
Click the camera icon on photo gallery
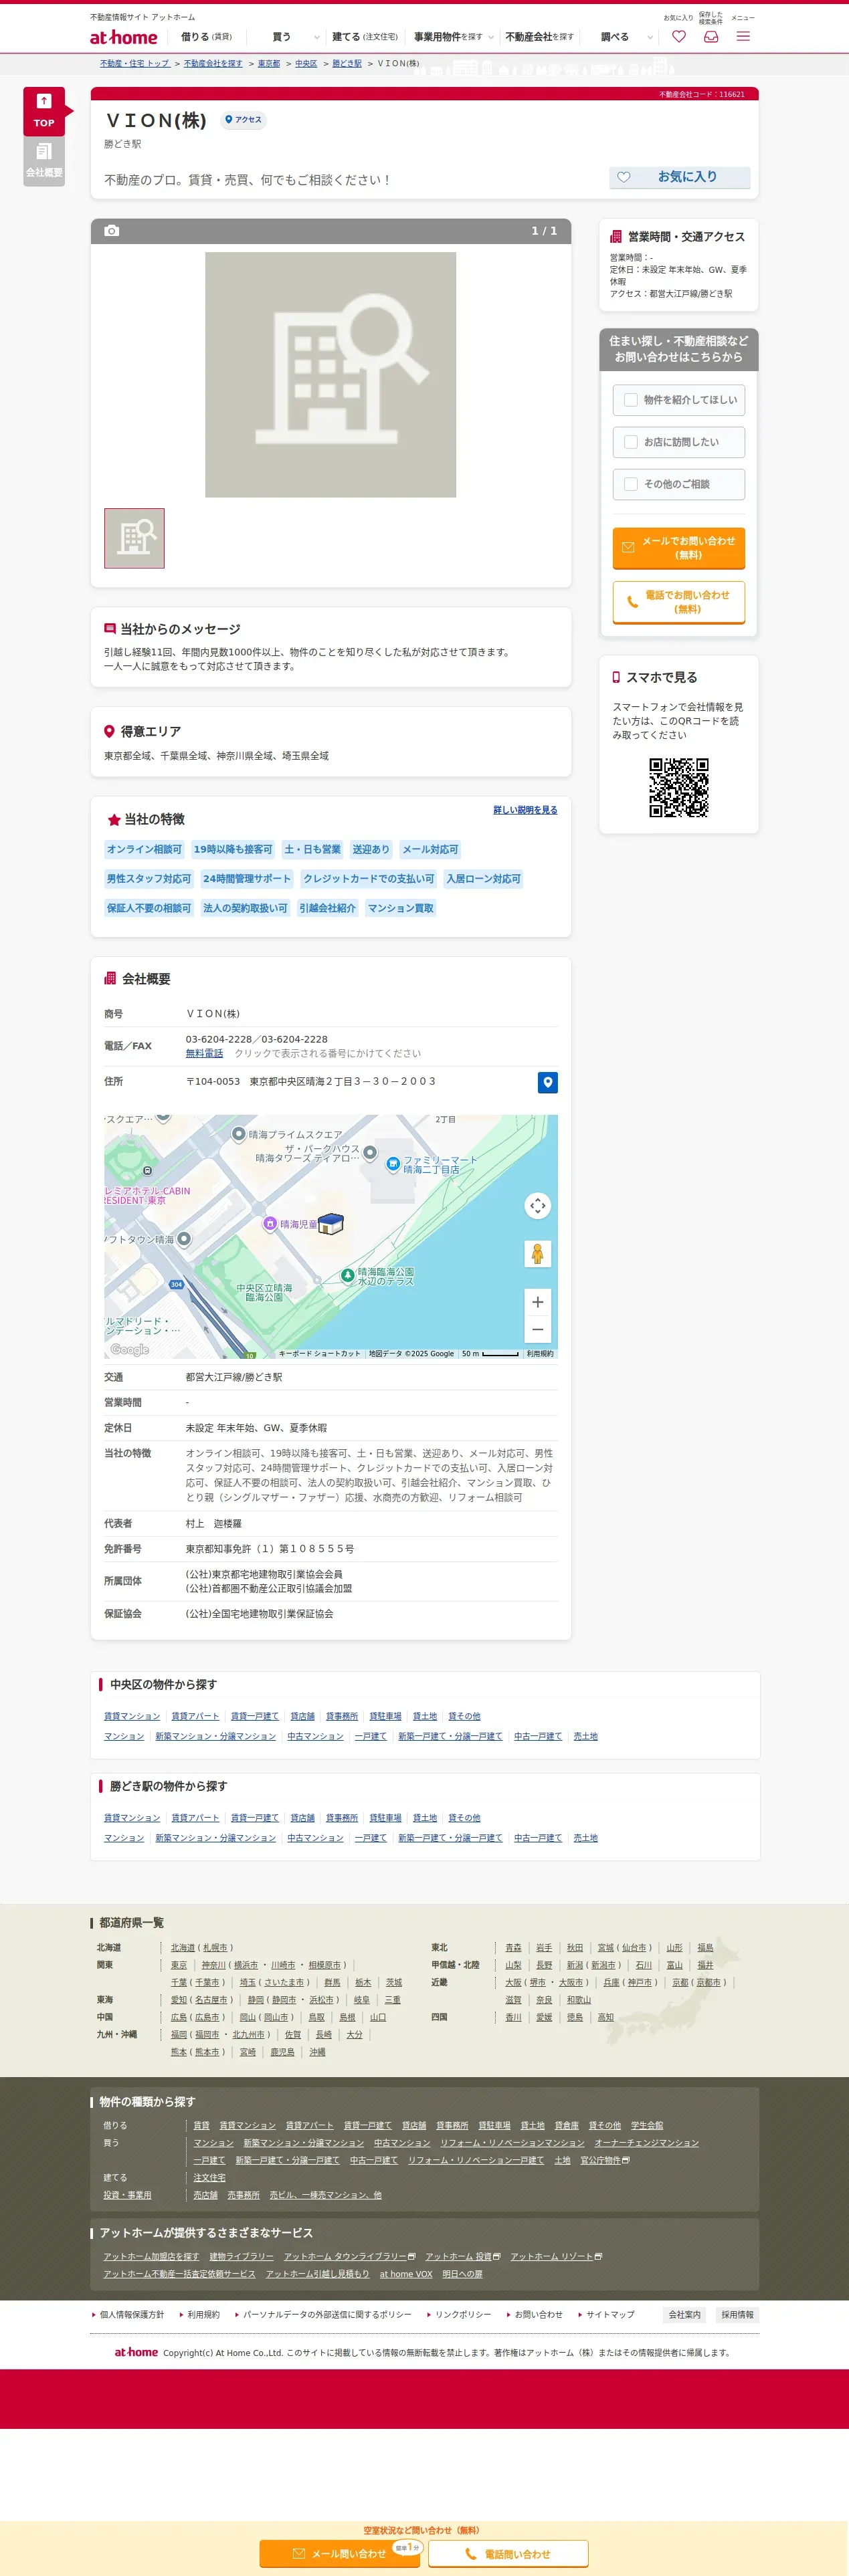pyautogui.click(x=112, y=231)
